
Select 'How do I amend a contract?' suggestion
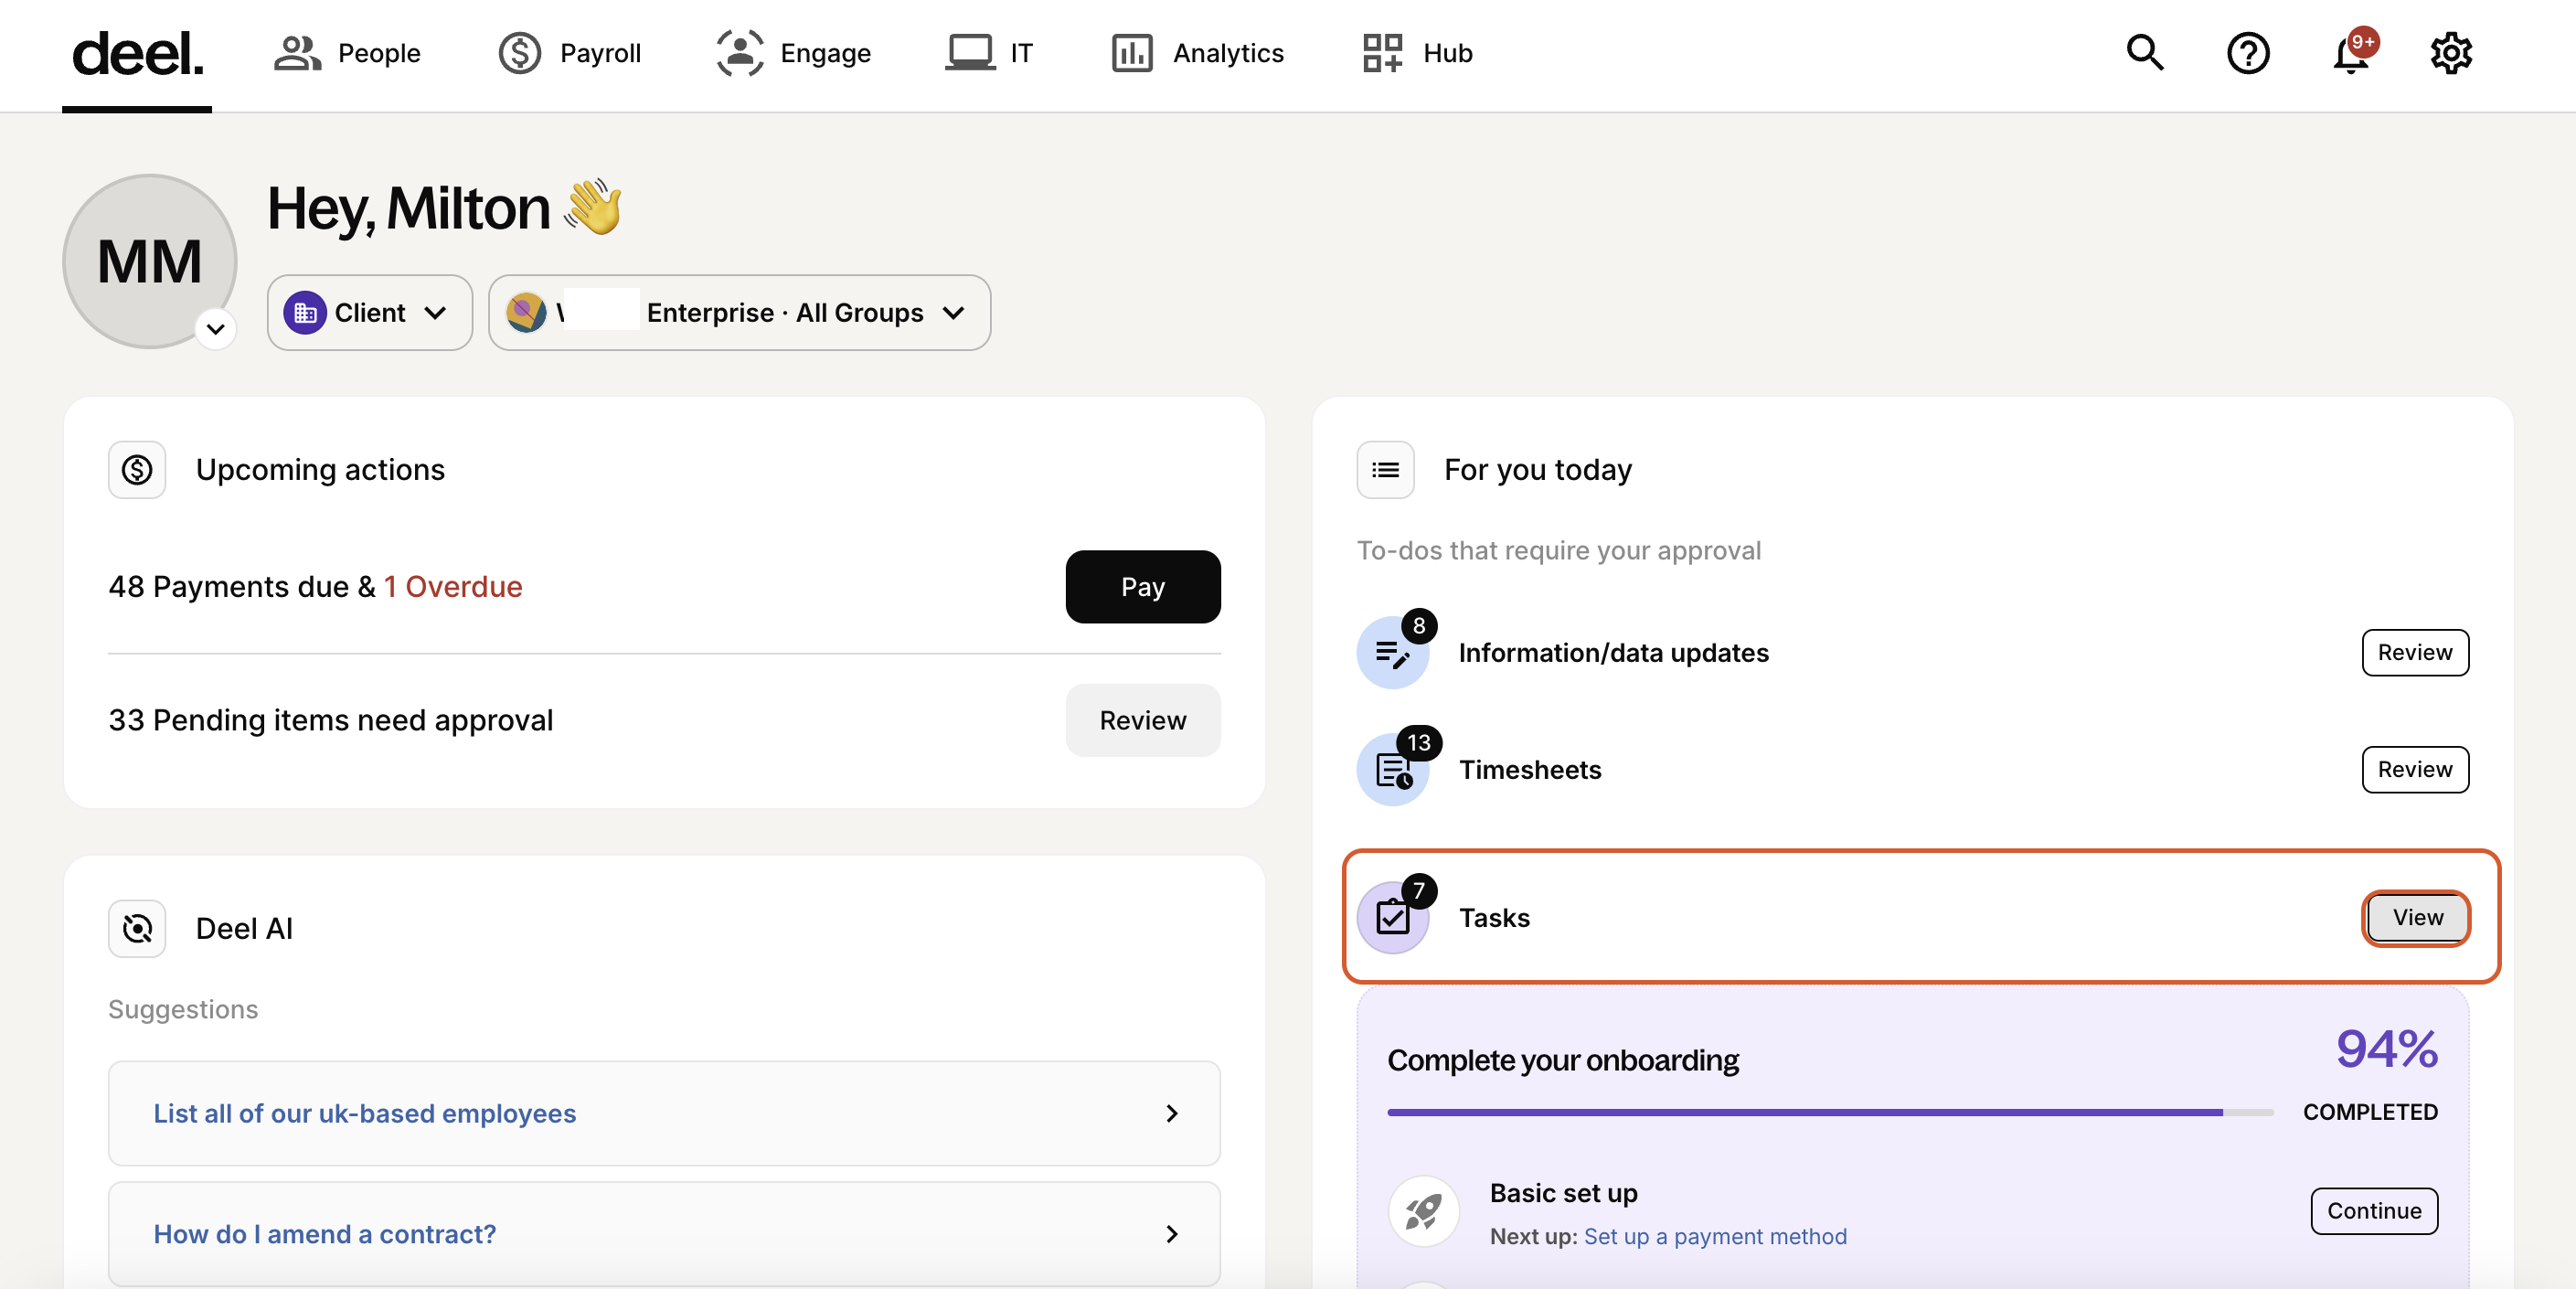click(x=664, y=1235)
